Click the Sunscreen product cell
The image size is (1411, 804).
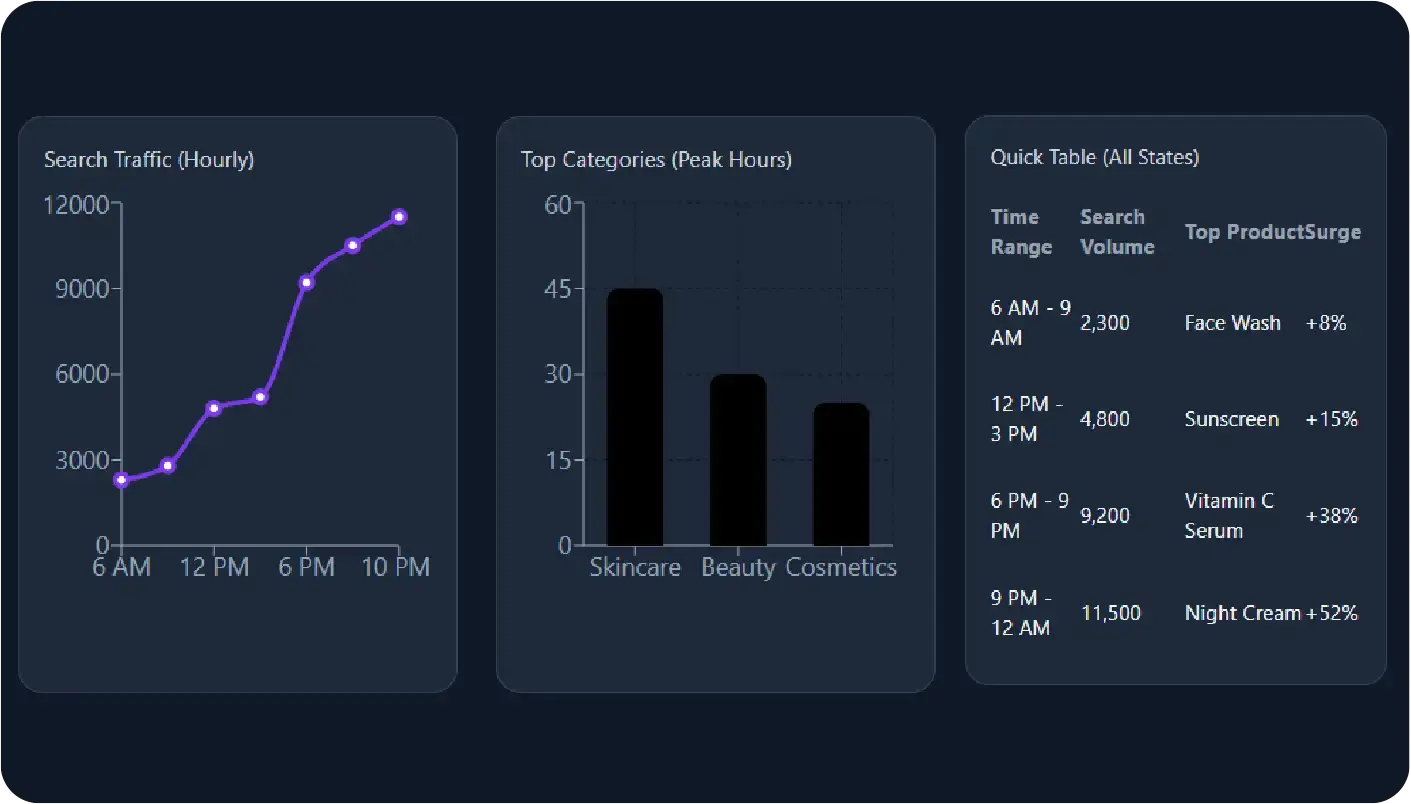pos(1231,419)
